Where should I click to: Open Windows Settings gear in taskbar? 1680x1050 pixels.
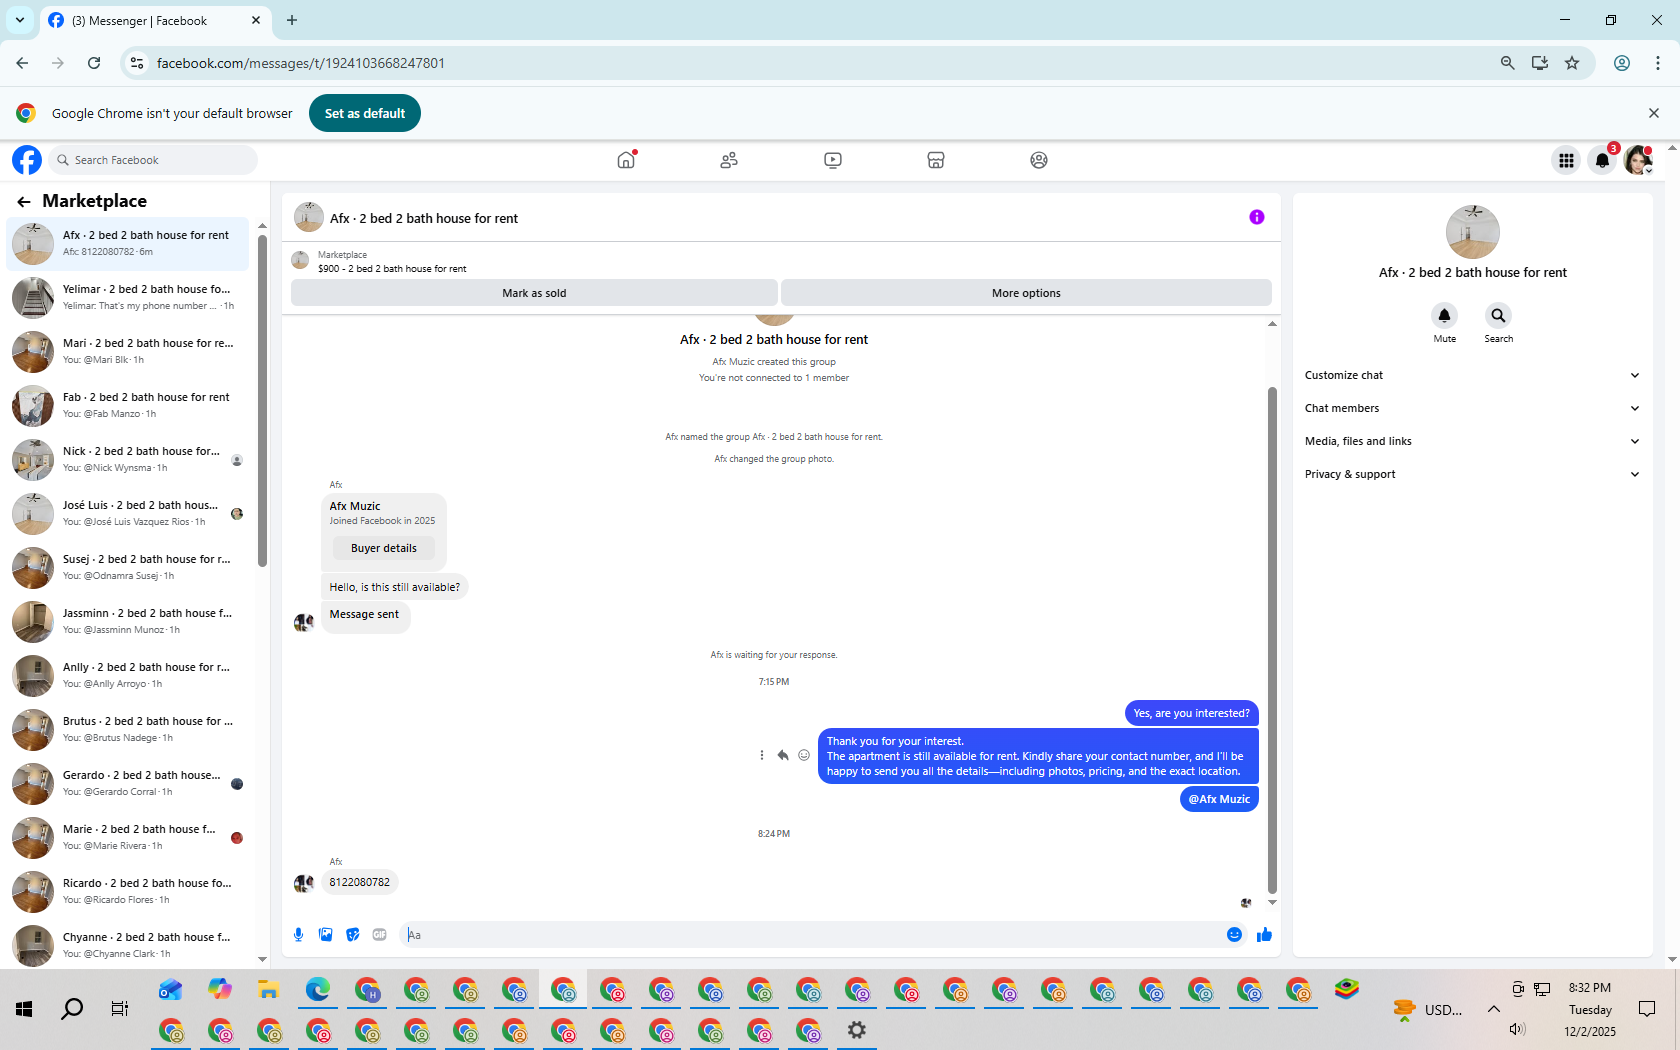857,1030
